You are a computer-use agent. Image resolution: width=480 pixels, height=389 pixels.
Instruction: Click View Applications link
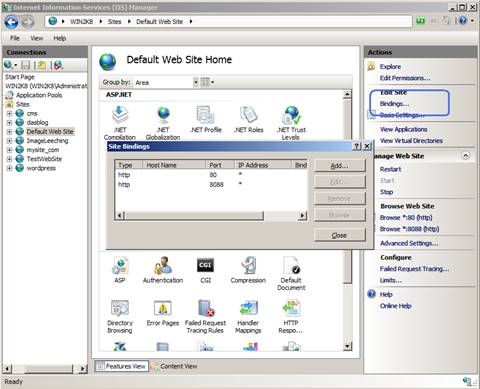(404, 129)
